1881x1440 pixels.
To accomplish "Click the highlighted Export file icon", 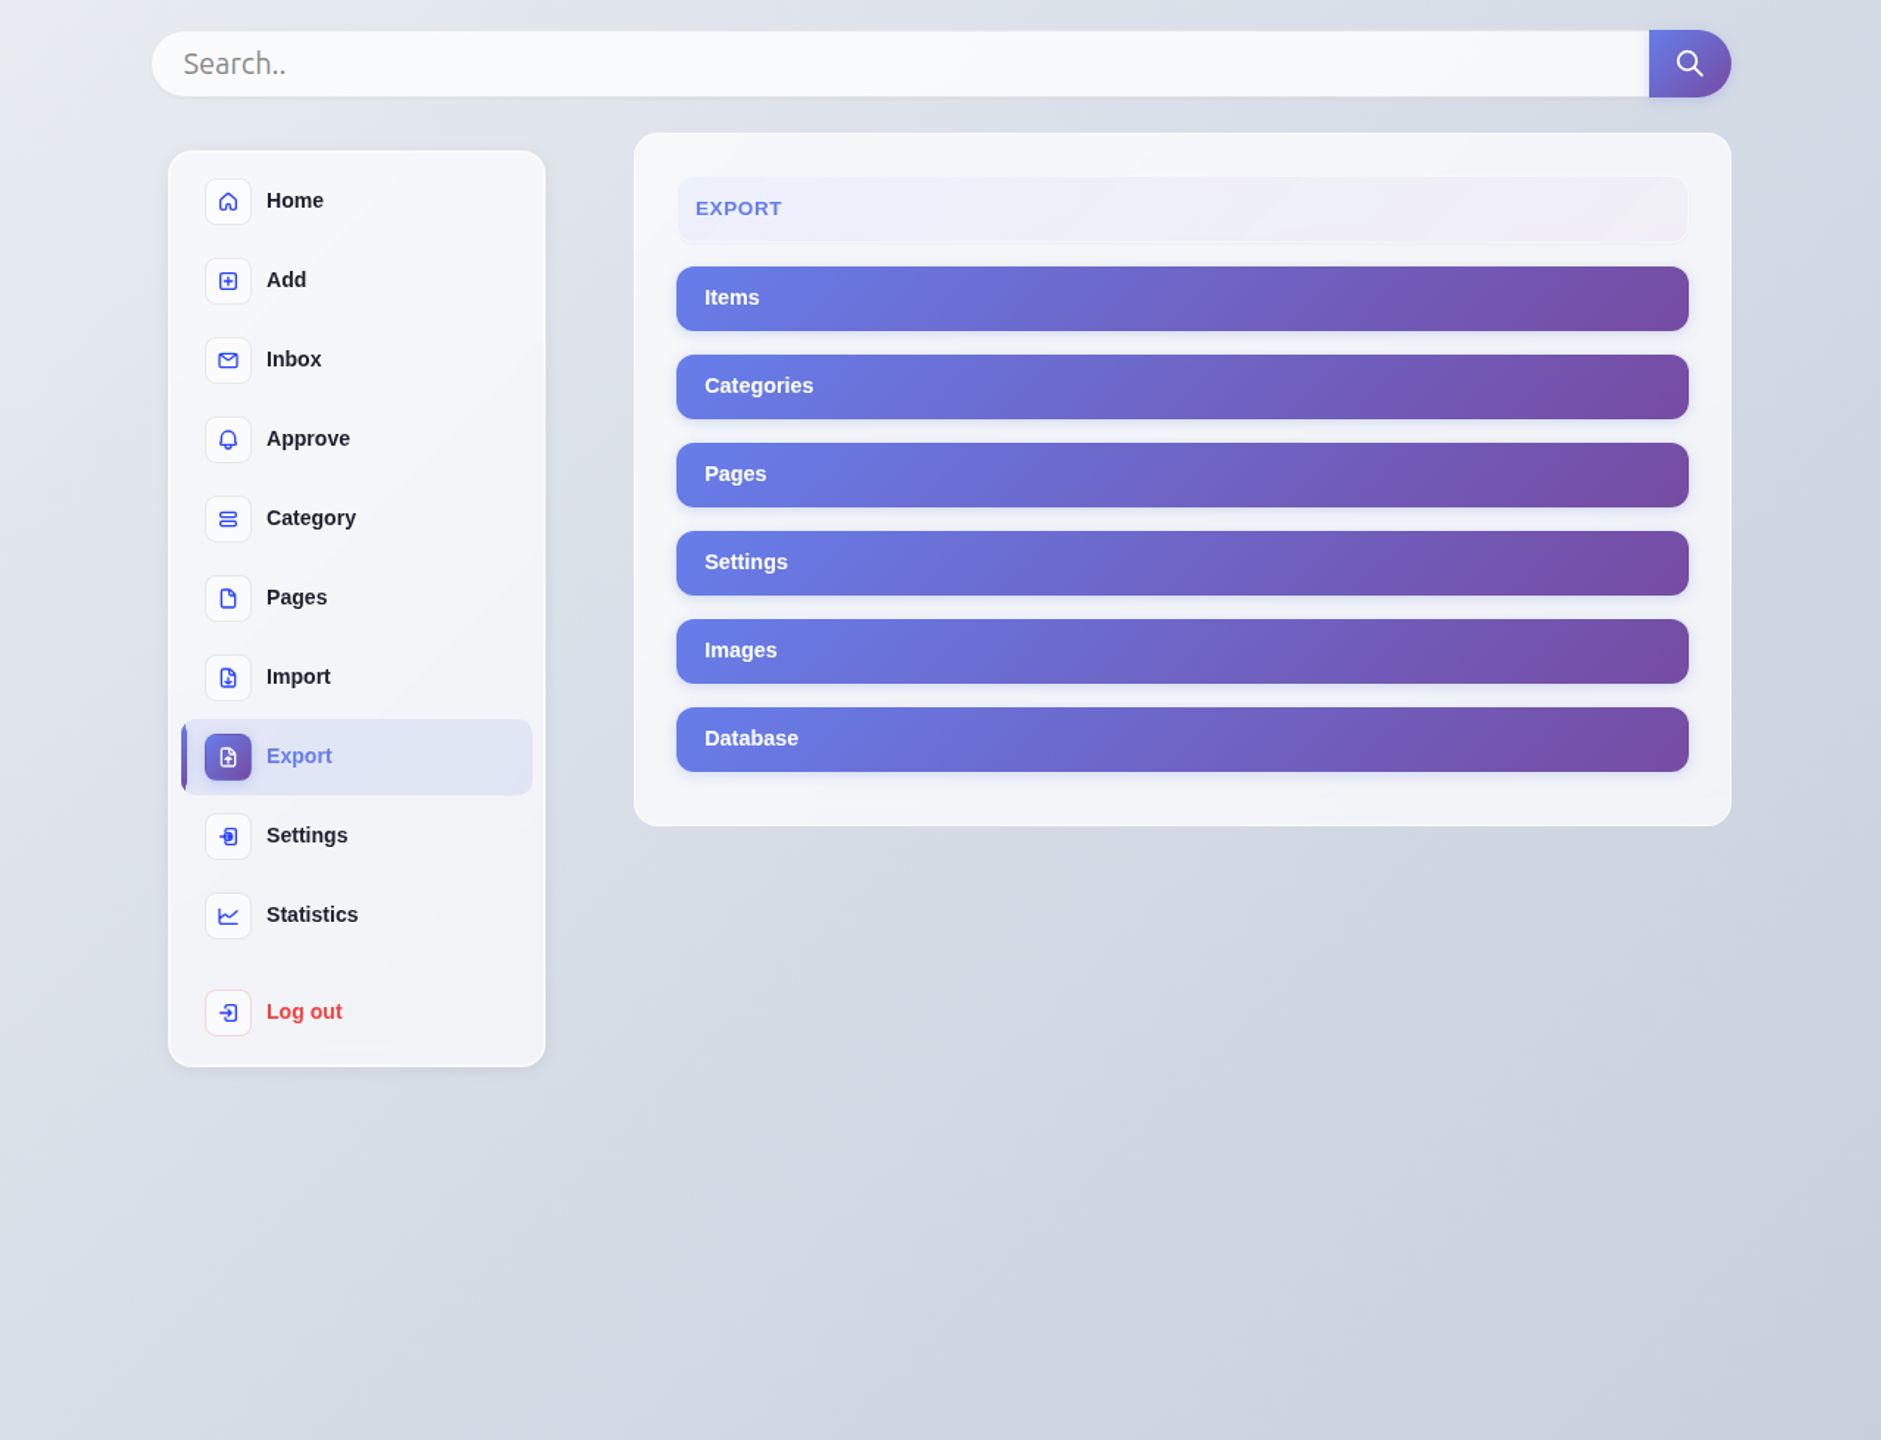I will coord(228,757).
